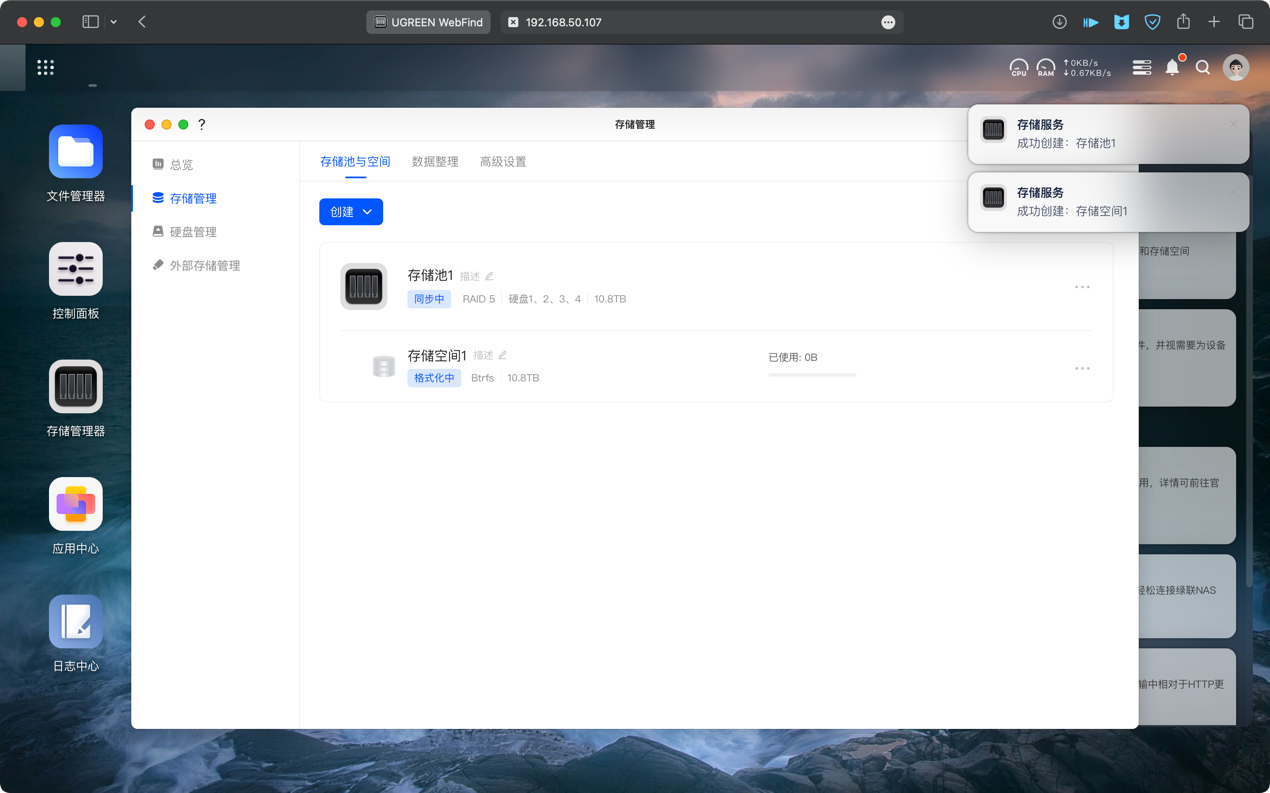1270x793 pixels.
Task: Go to 总览 in the sidebar
Action: pos(181,165)
